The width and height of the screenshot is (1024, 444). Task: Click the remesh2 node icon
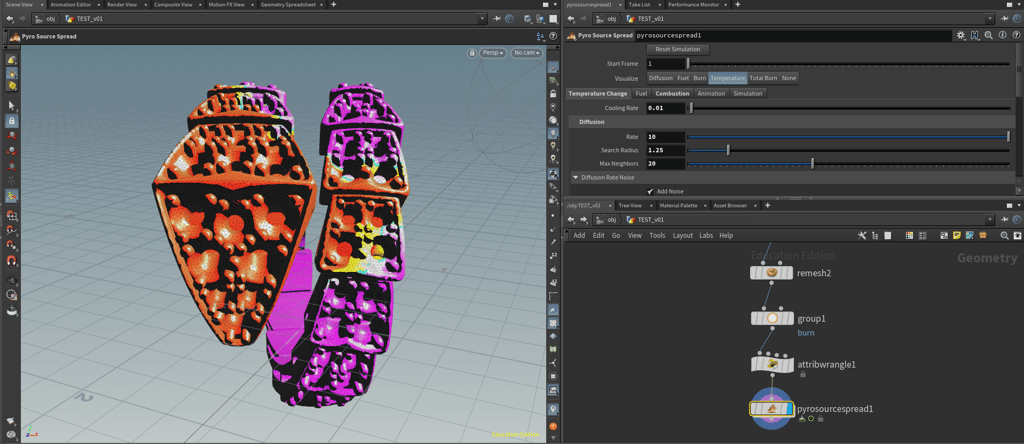[771, 272]
